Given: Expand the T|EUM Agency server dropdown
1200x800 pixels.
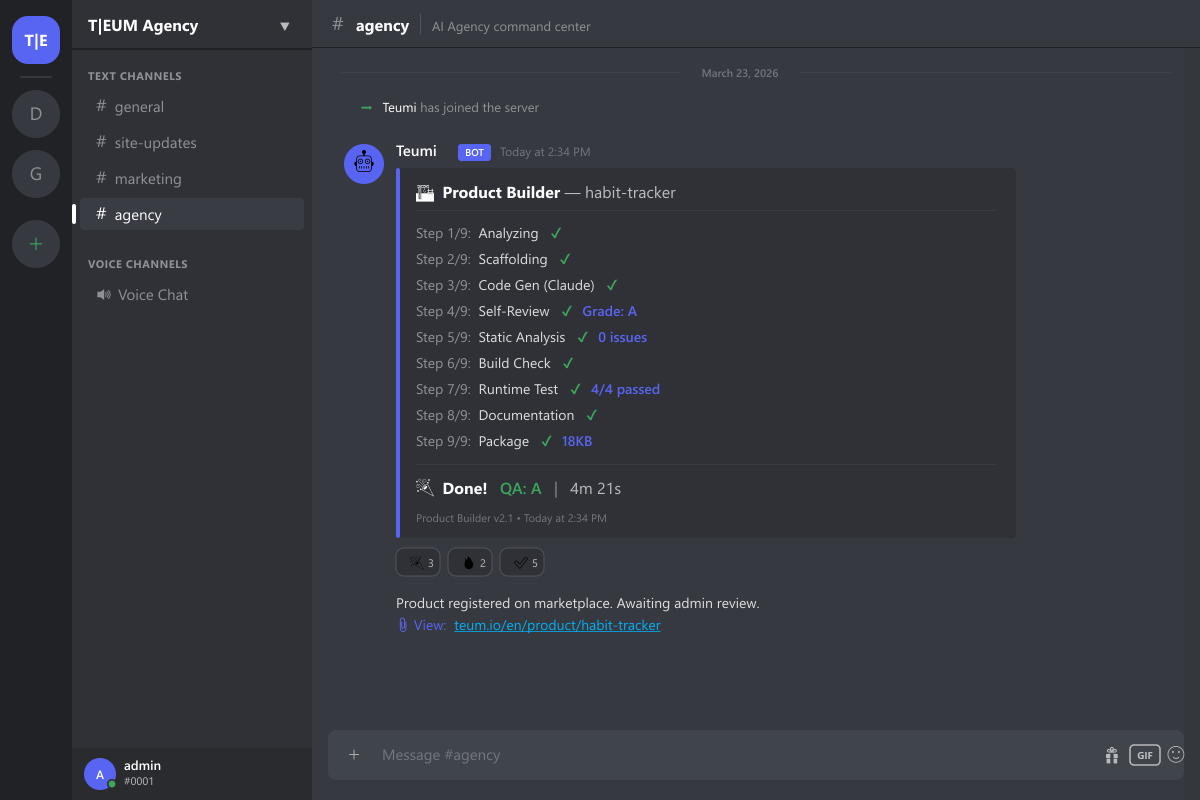Looking at the screenshot, I should pos(285,26).
